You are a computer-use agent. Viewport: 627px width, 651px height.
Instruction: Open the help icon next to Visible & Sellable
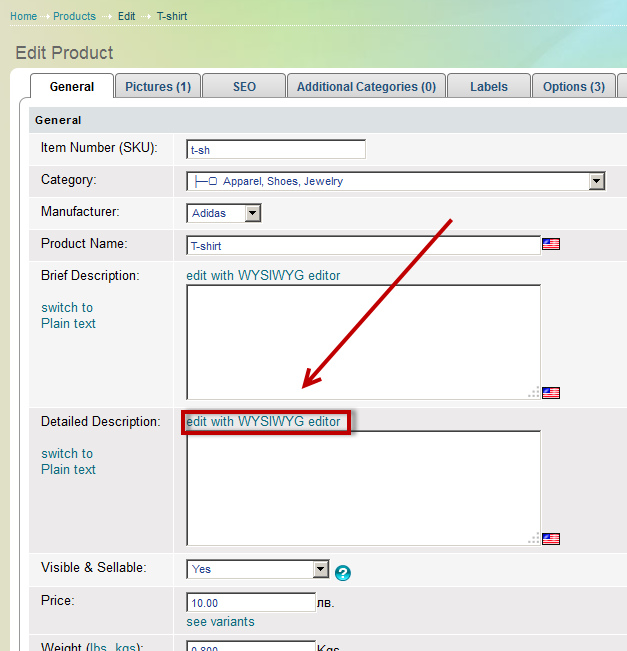tap(343, 573)
